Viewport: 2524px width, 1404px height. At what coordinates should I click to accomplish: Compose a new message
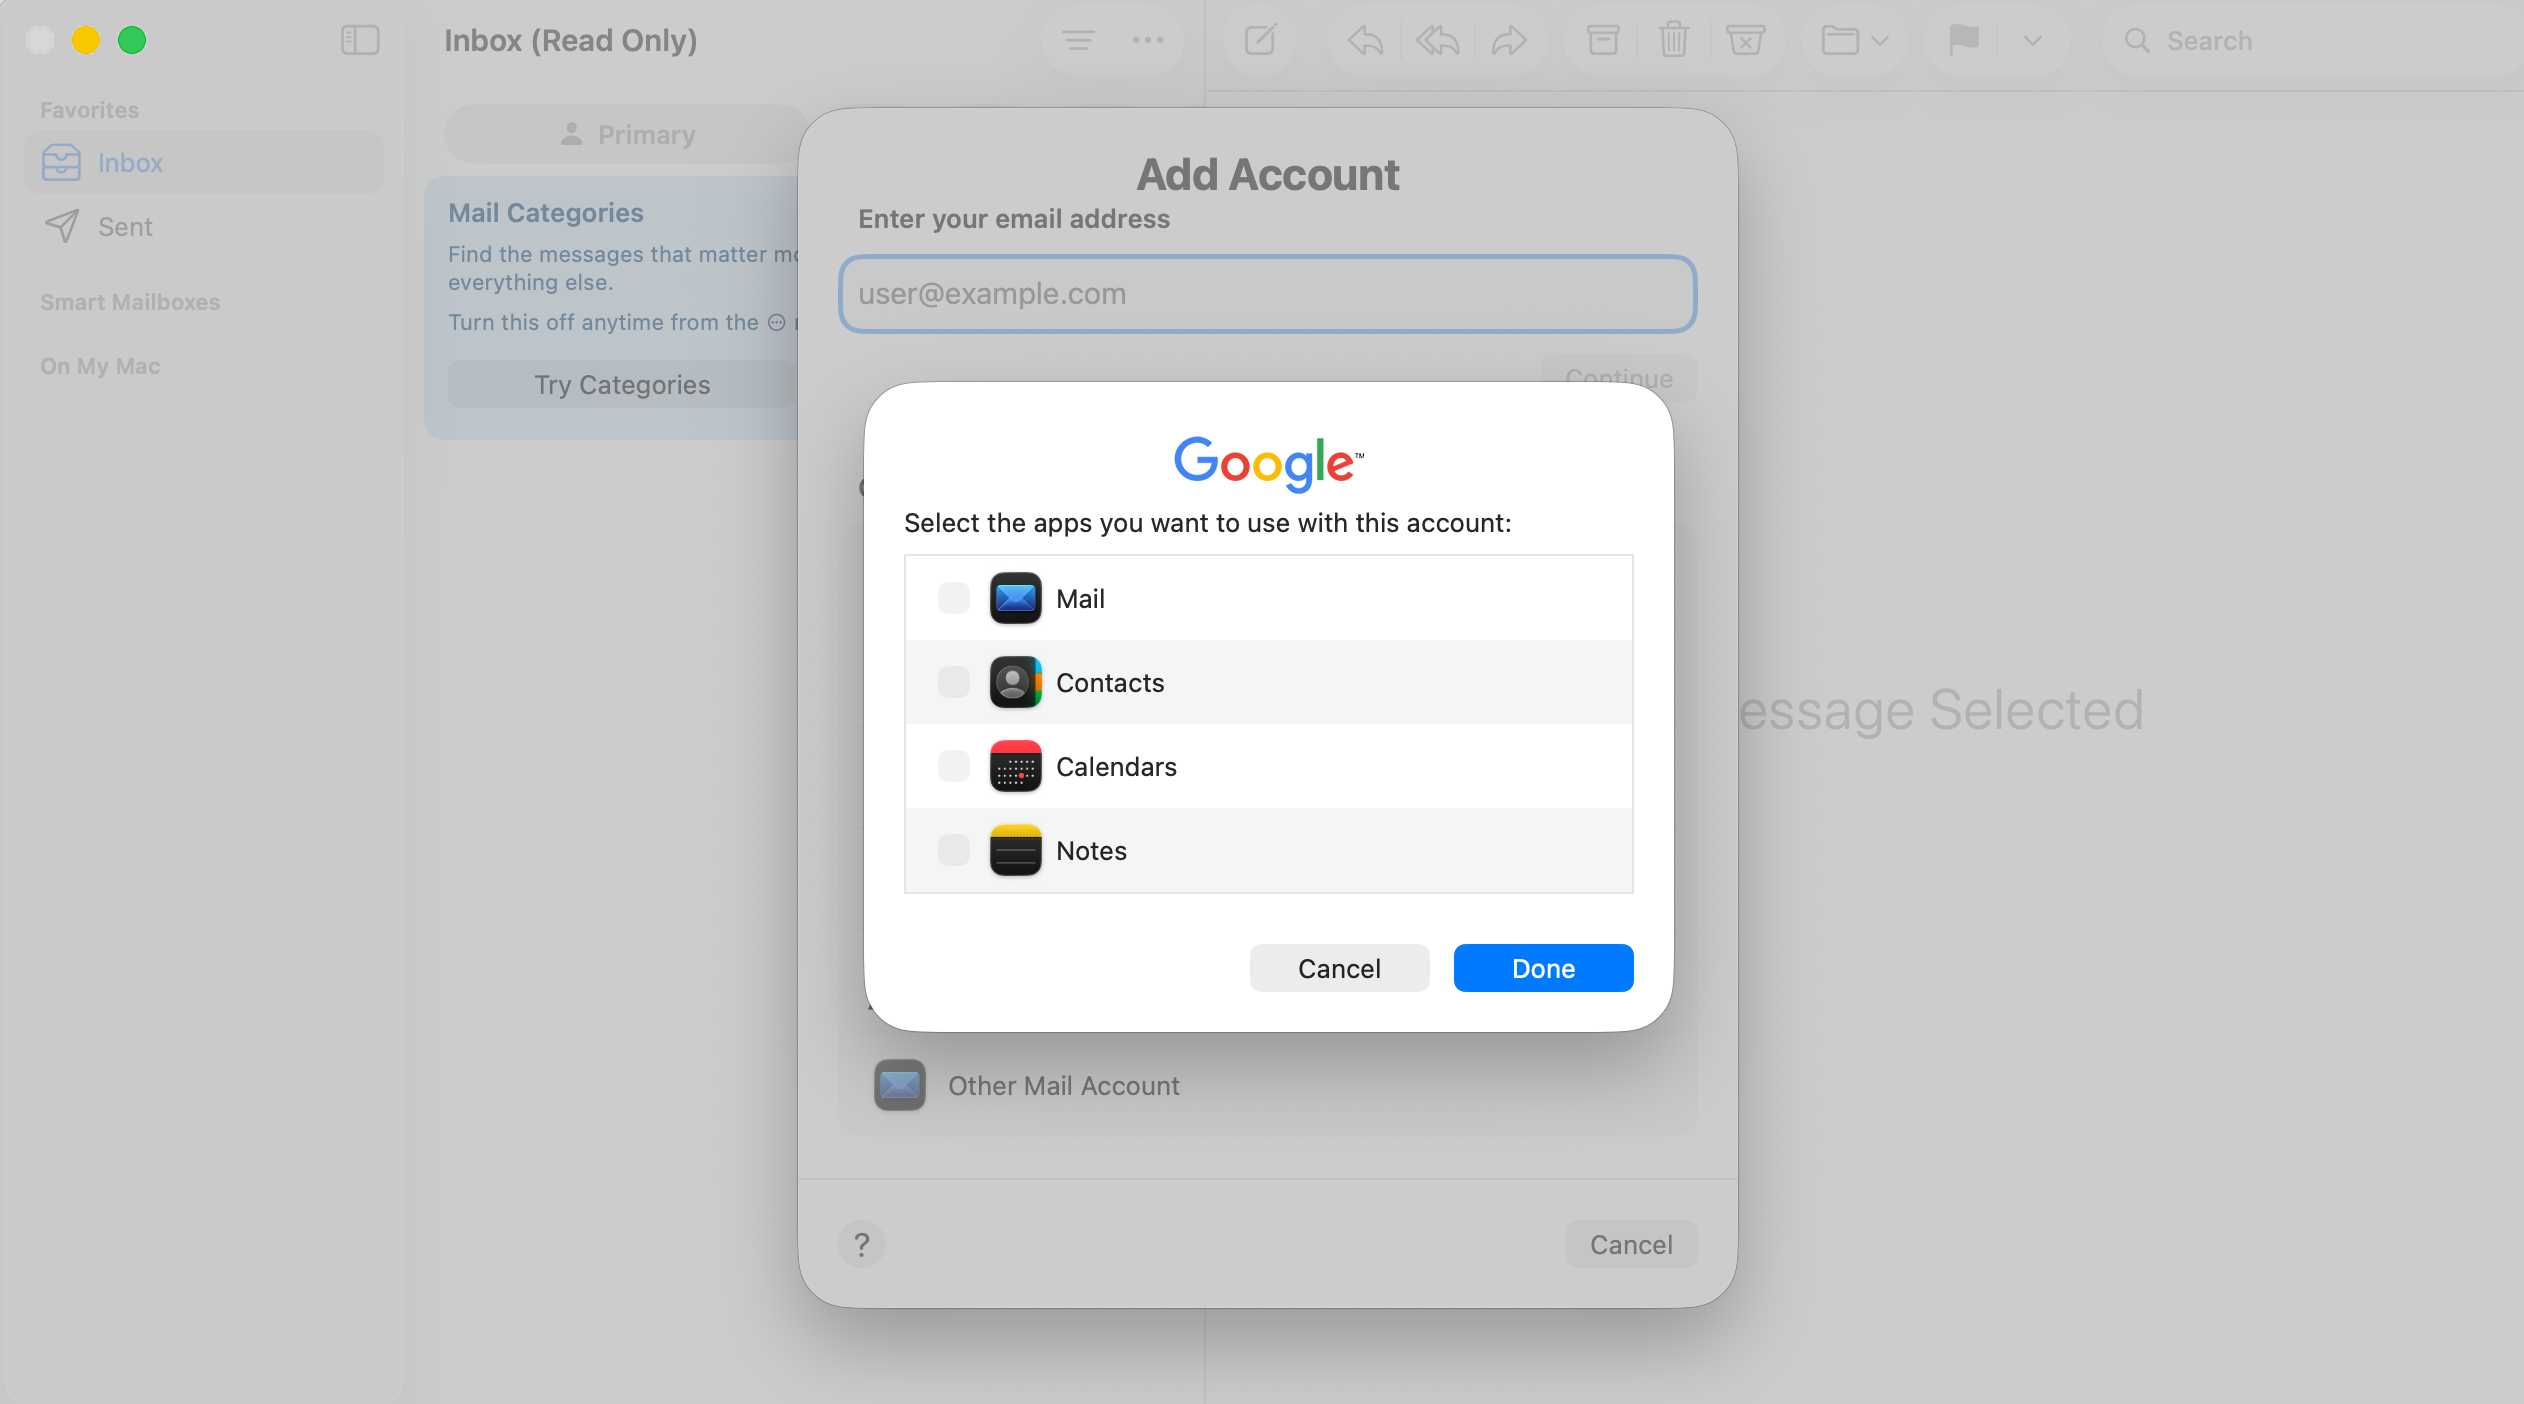tap(1257, 40)
